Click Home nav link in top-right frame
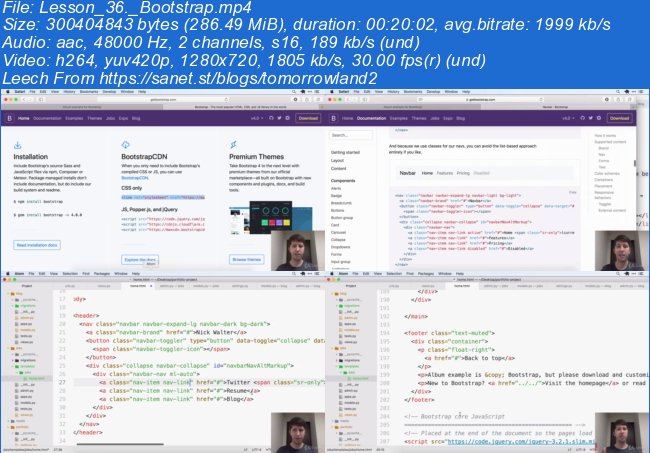This screenshot has width=650, height=453. click(347, 118)
